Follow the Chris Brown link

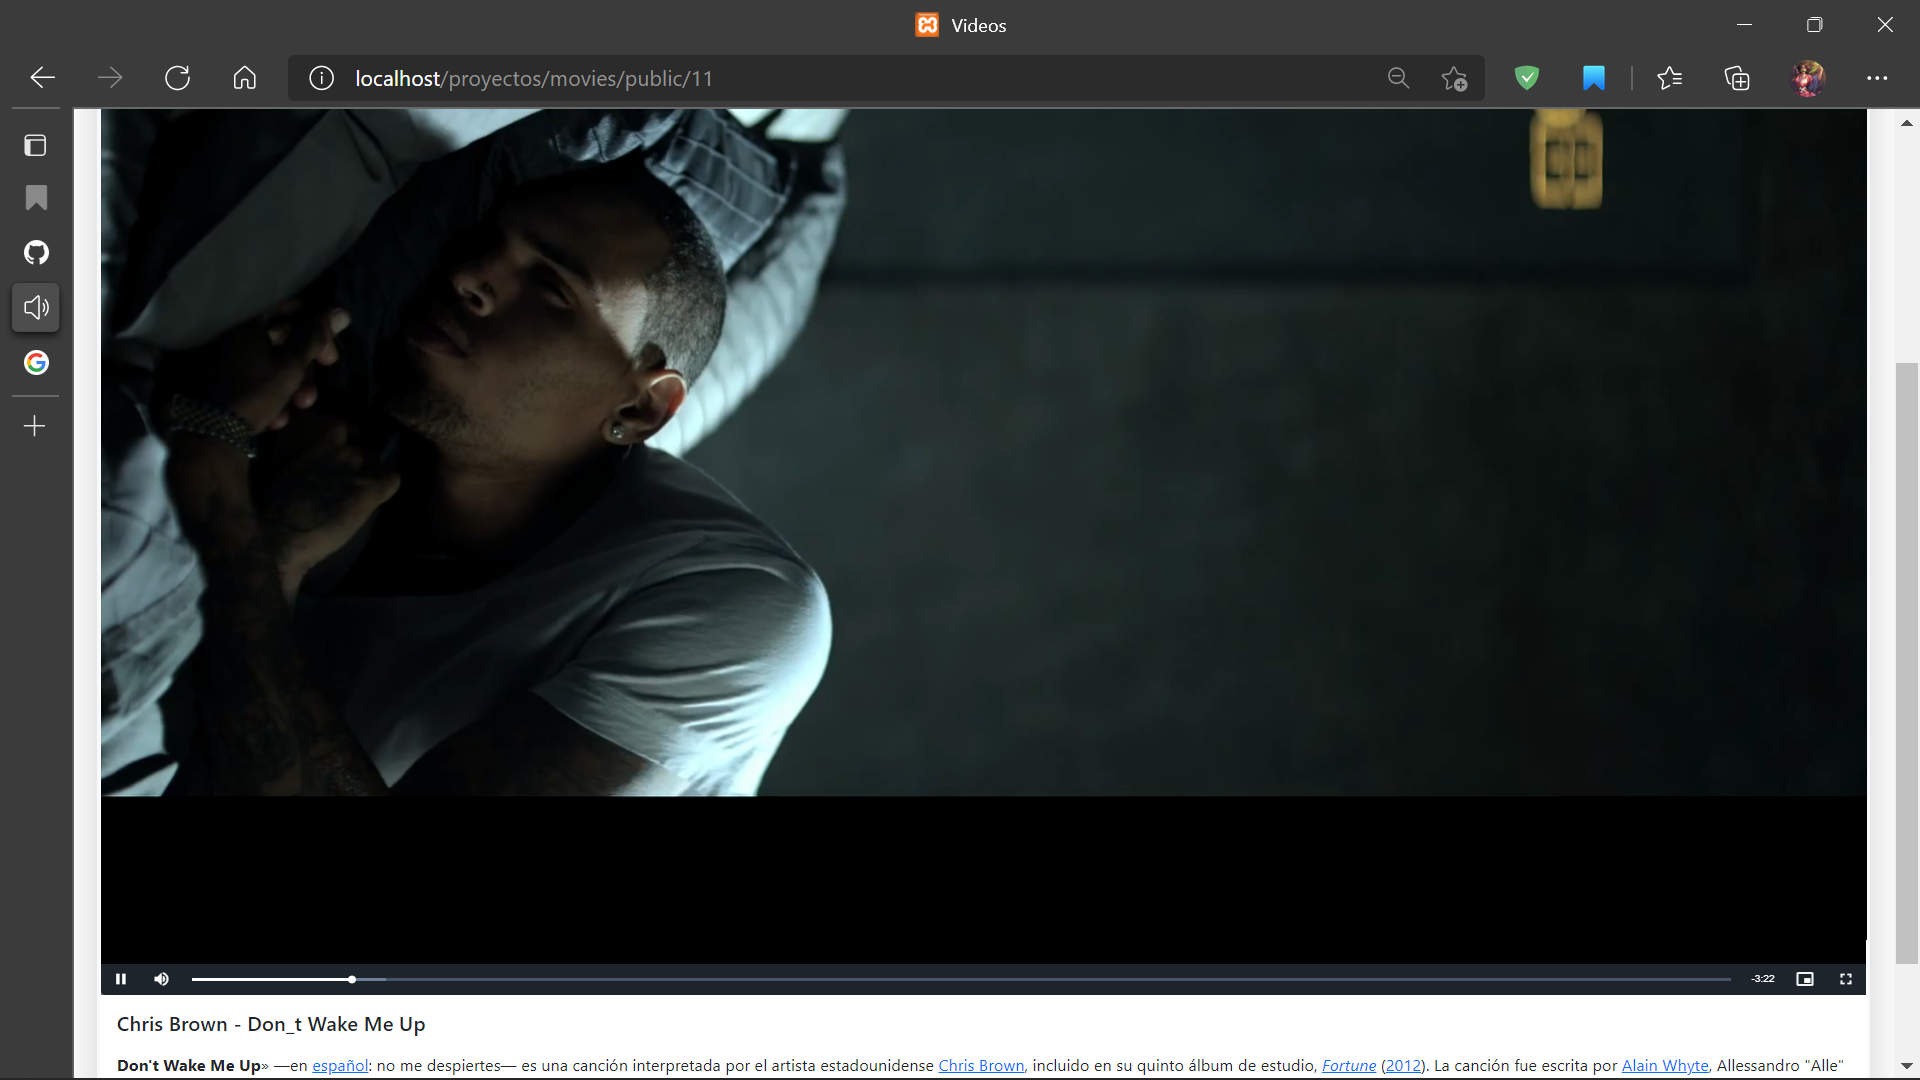(x=980, y=1065)
